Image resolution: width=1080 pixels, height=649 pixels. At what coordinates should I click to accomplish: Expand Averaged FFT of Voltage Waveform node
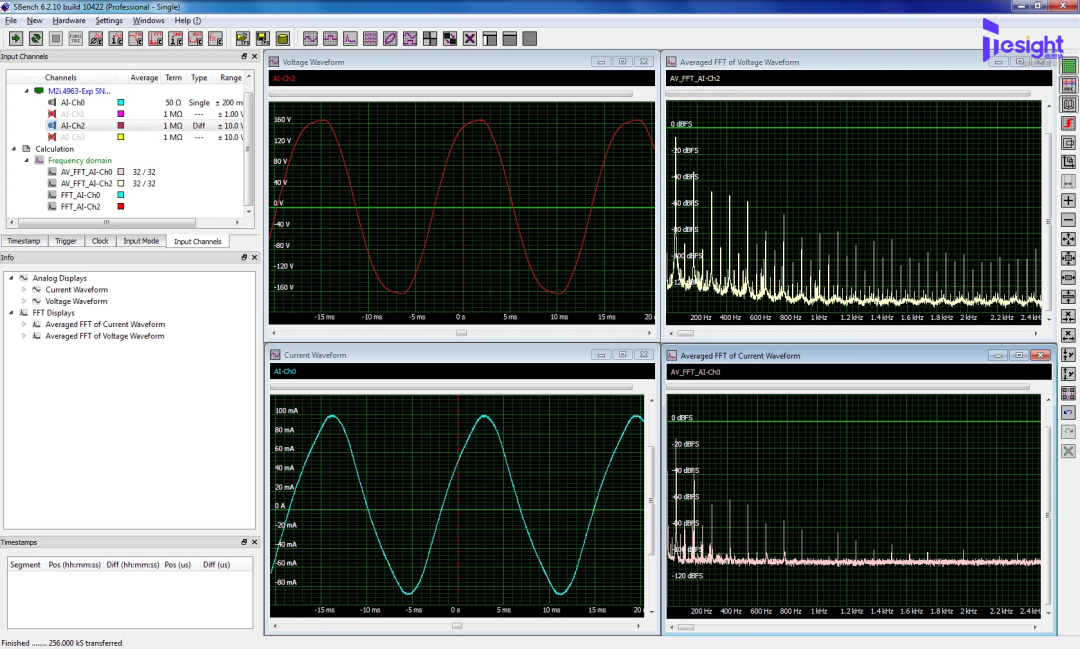[x=24, y=336]
